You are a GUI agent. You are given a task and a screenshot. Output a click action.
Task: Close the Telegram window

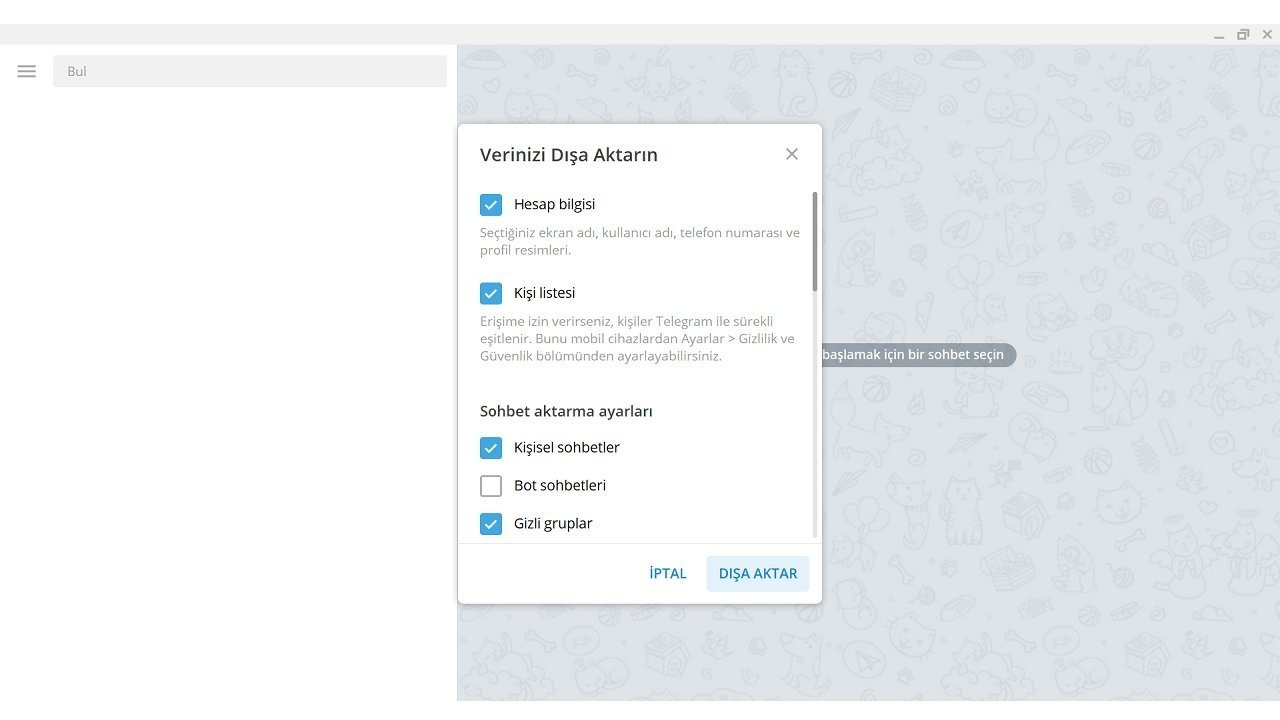(1267, 35)
